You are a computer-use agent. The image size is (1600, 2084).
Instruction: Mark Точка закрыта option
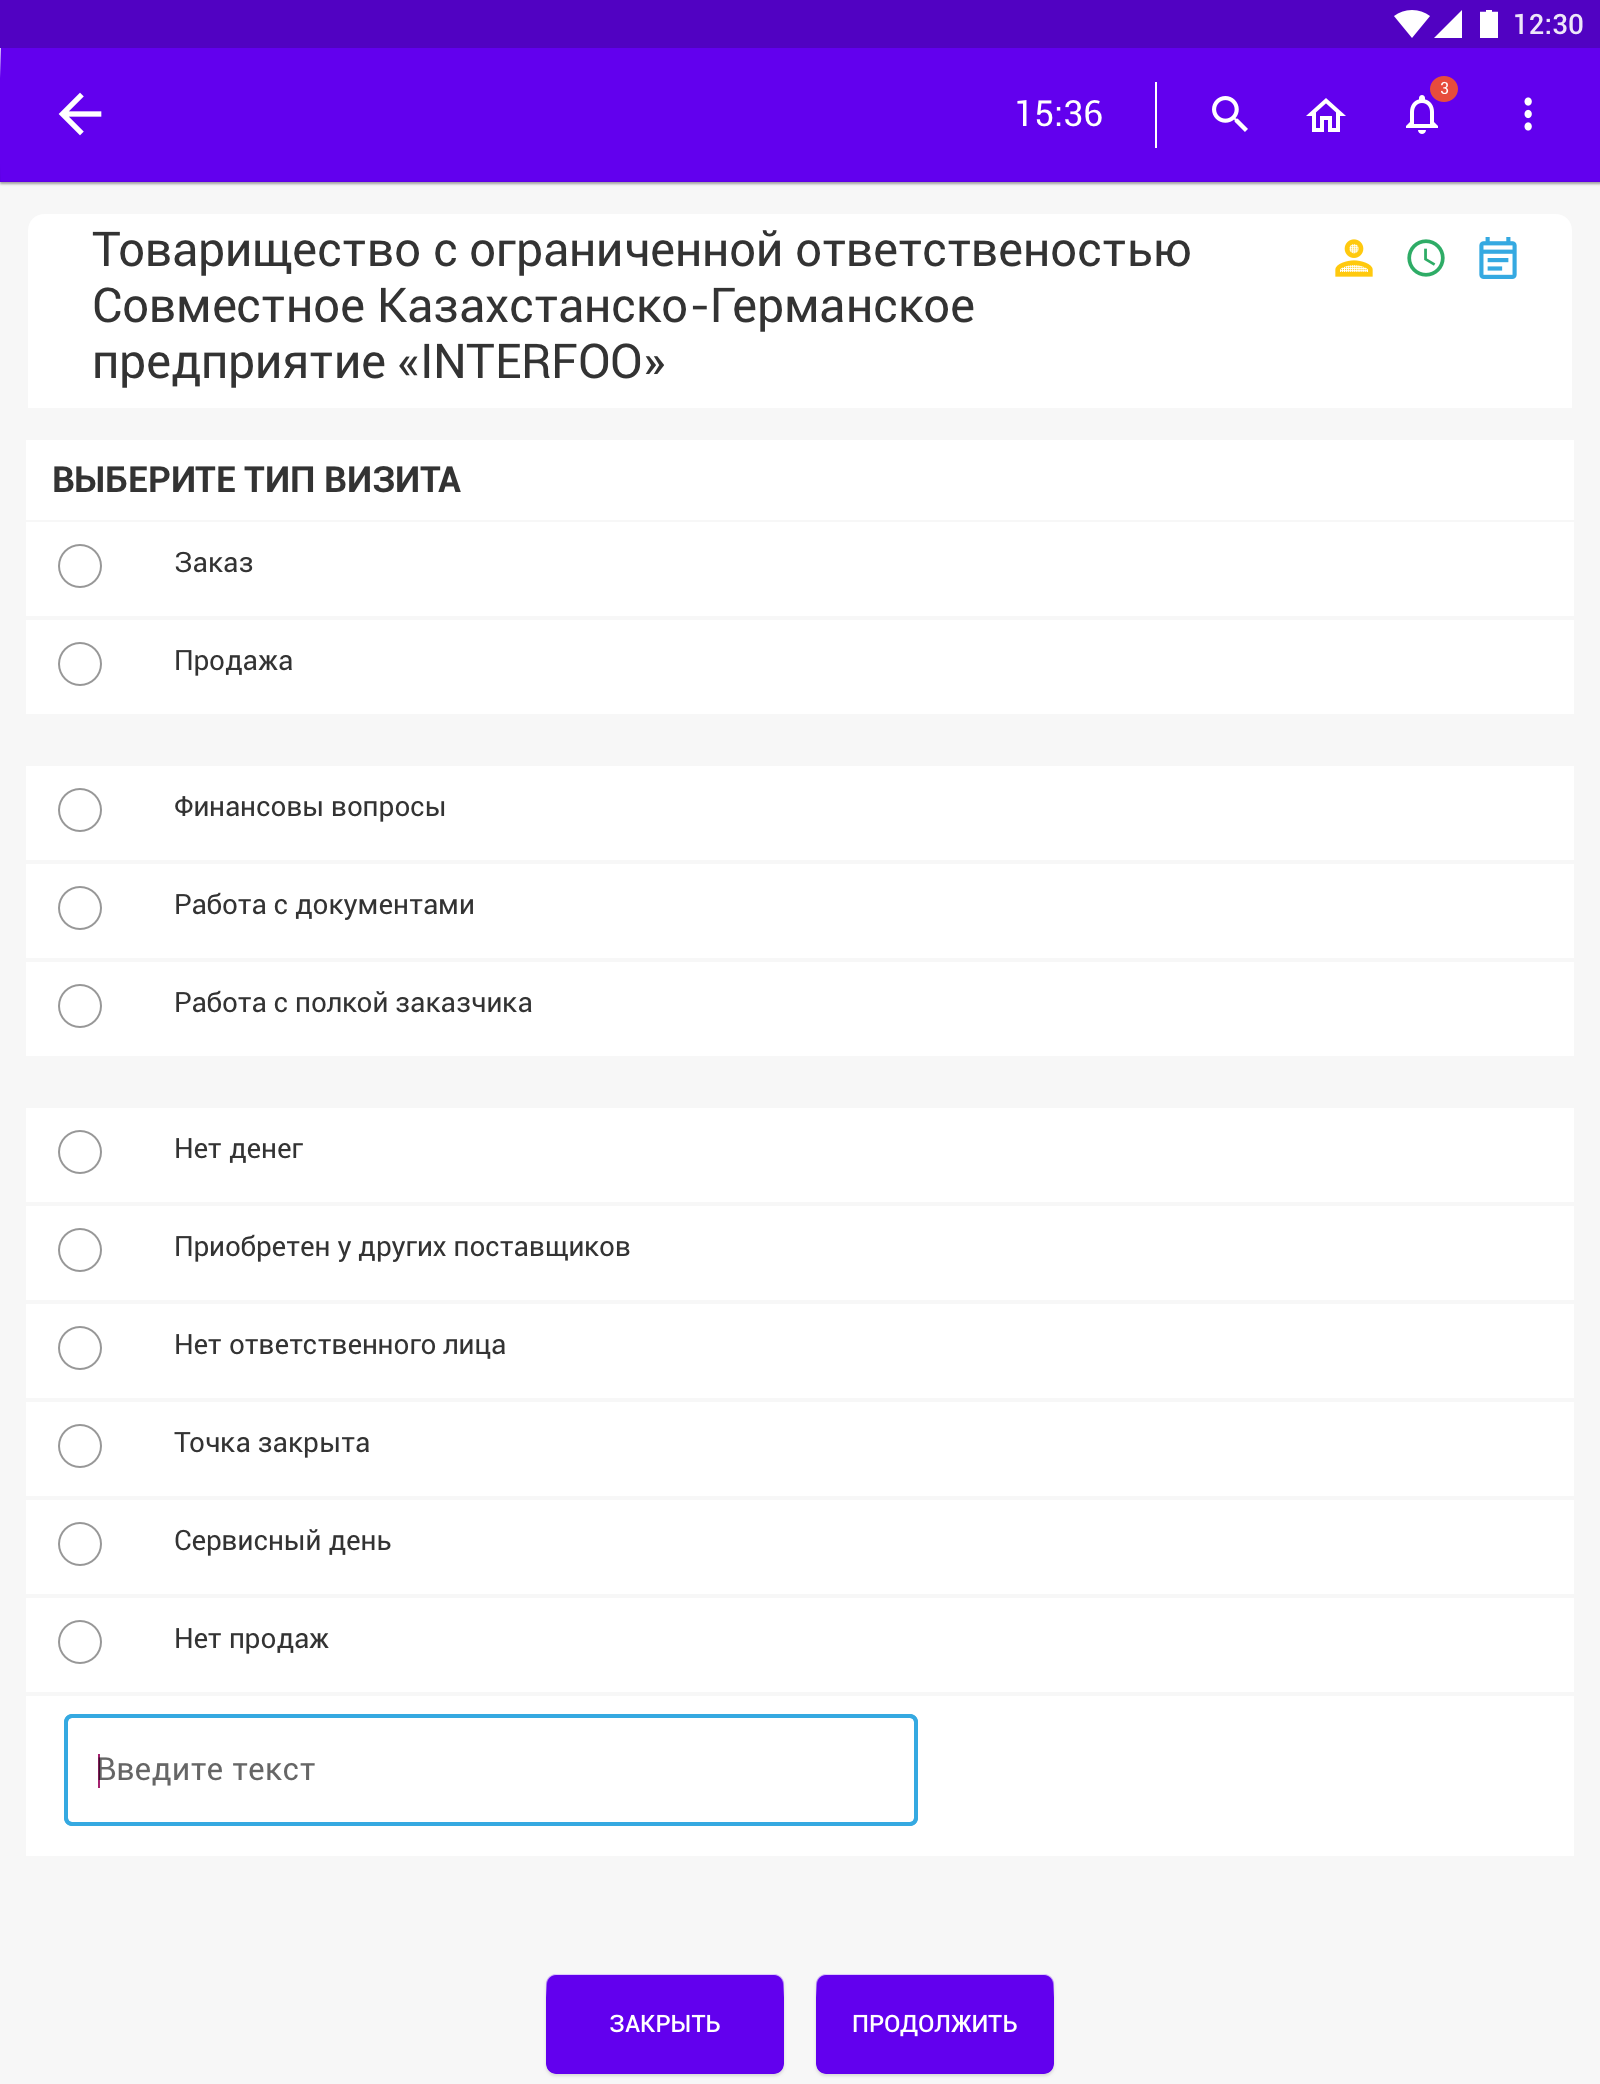[x=80, y=1446]
